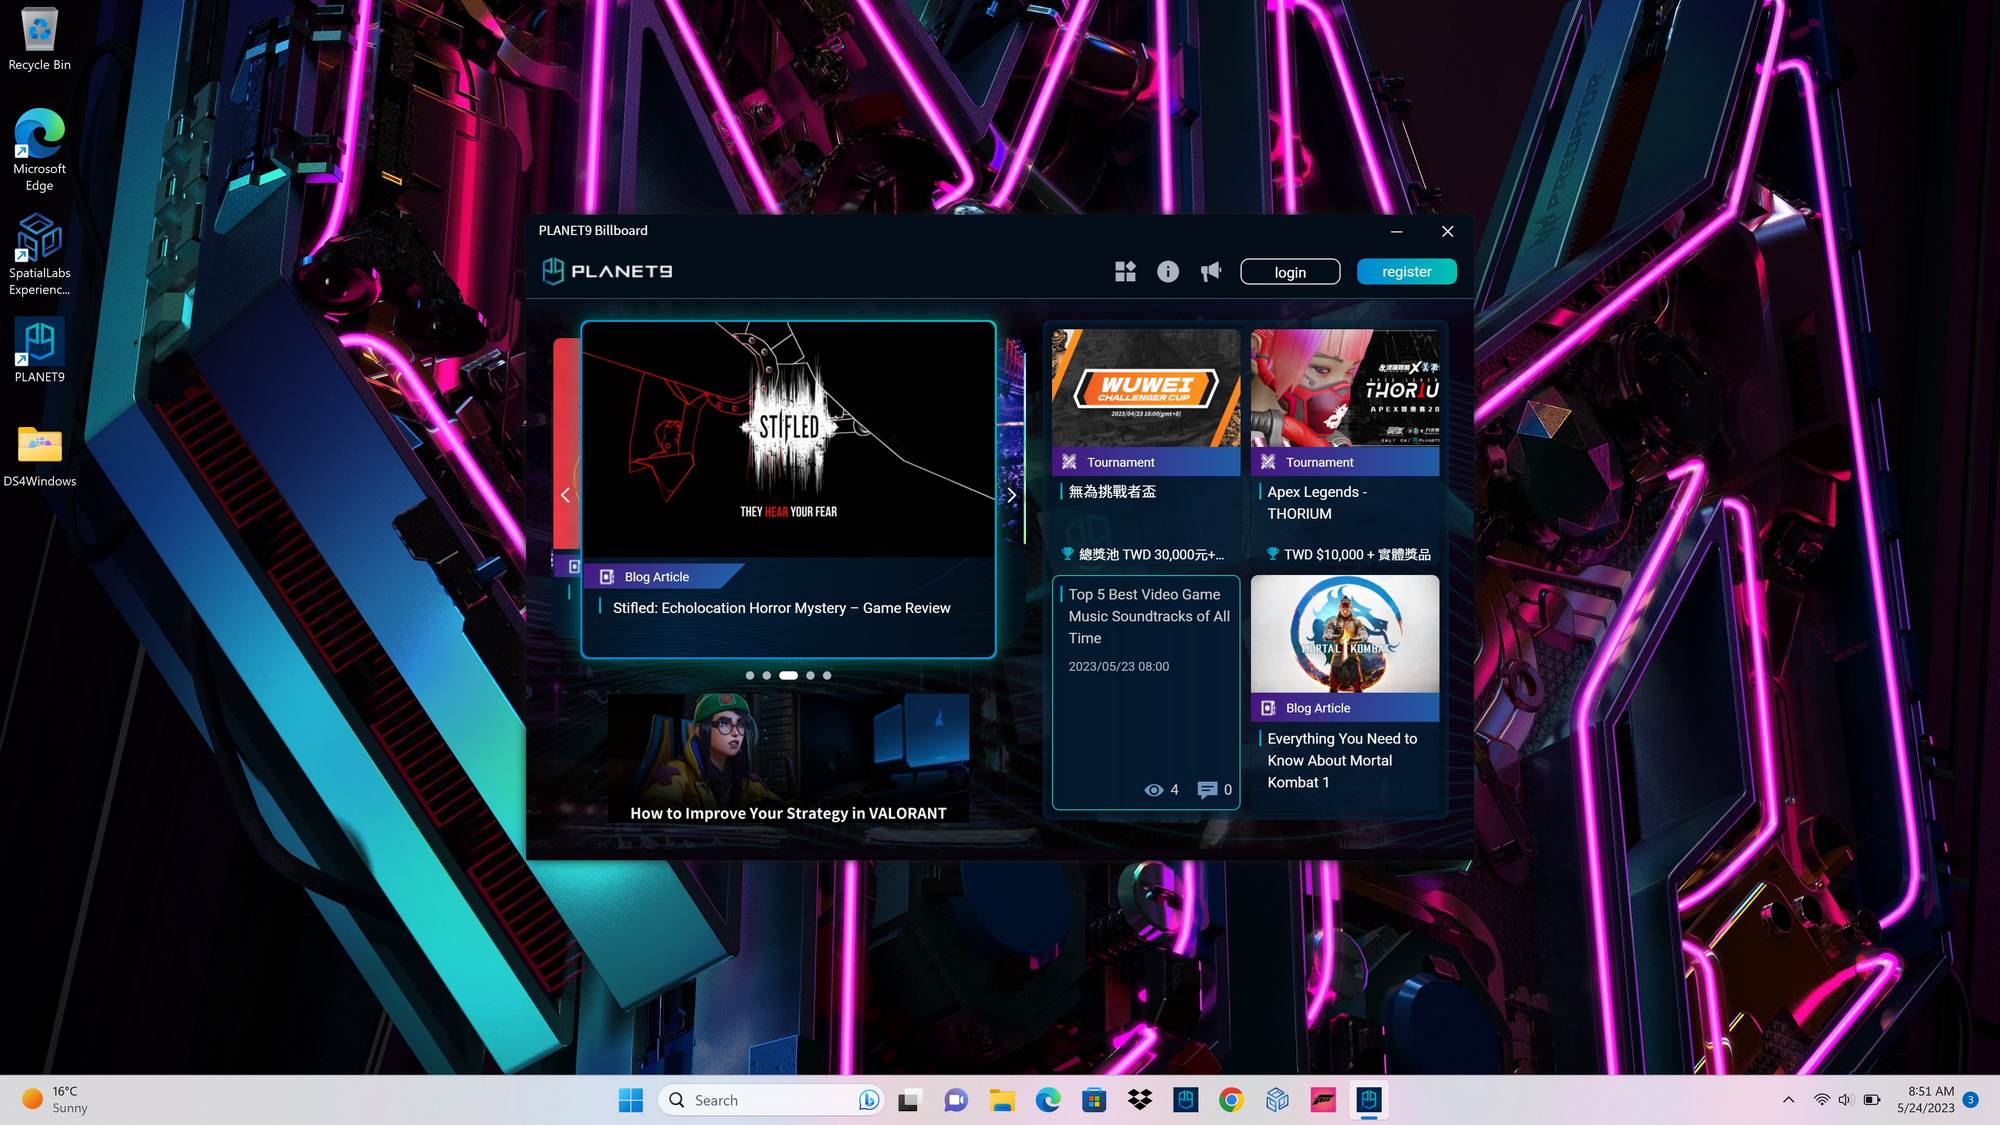Viewport: 2000px width, 1125px height.
Task: Open the PLANET9 desktop shortcut
Action: coord(39,350)
